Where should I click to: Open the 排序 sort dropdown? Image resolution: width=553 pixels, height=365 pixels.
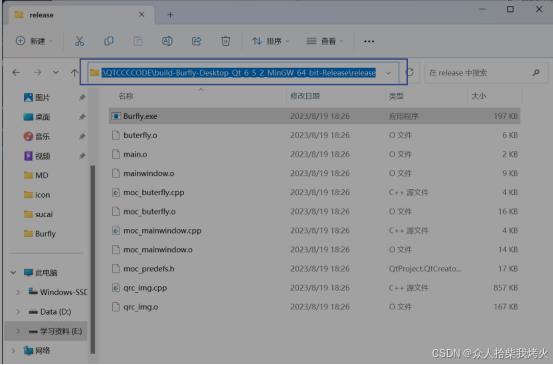pos(271,41)
